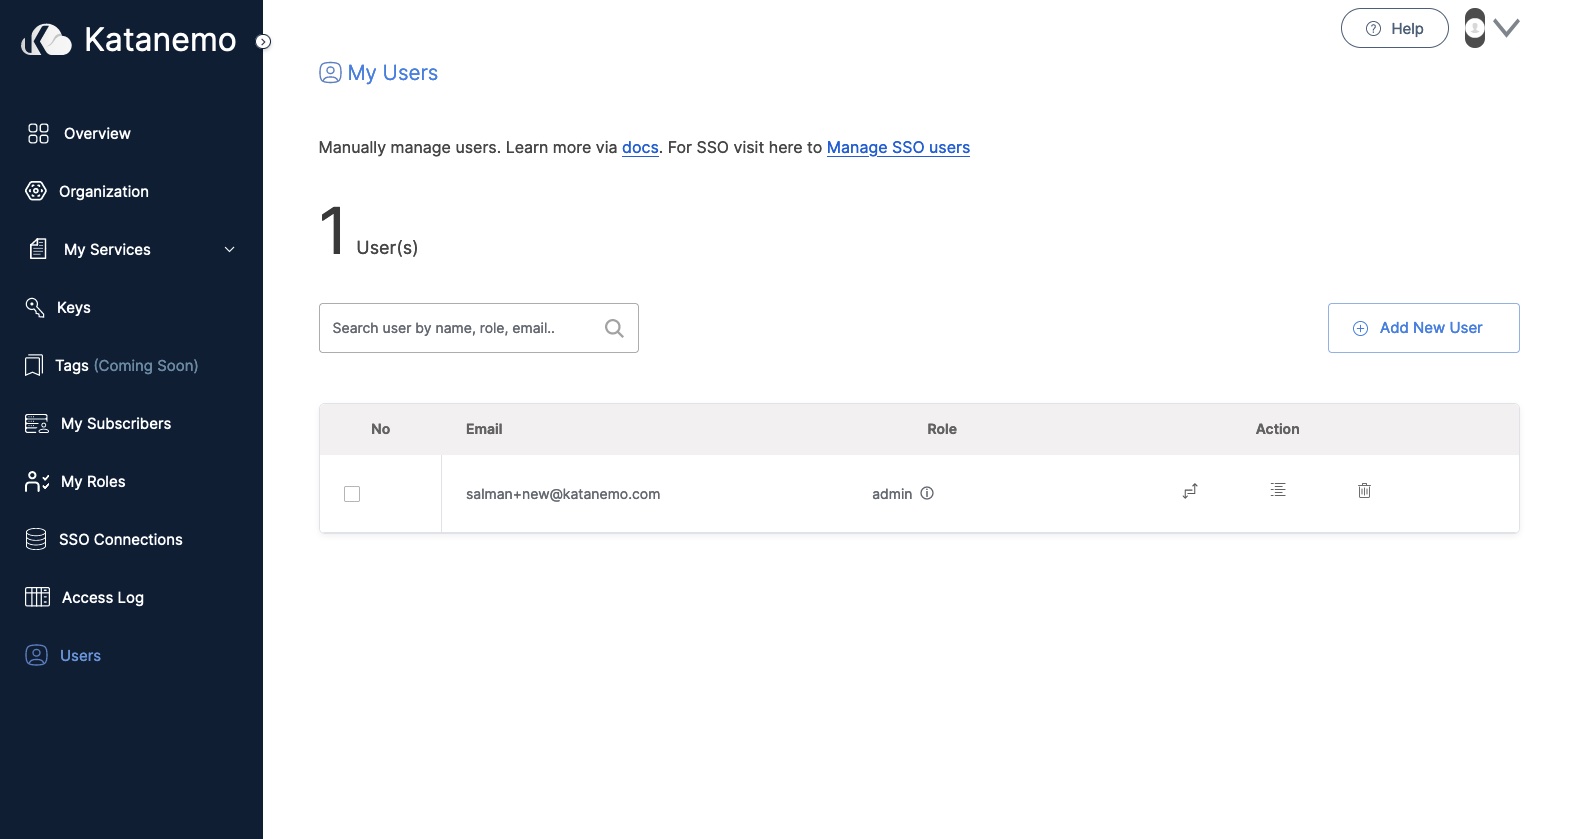1575x839 pixels.
Task: Click the SSO Connections database icon
Action: click(36, 539)
